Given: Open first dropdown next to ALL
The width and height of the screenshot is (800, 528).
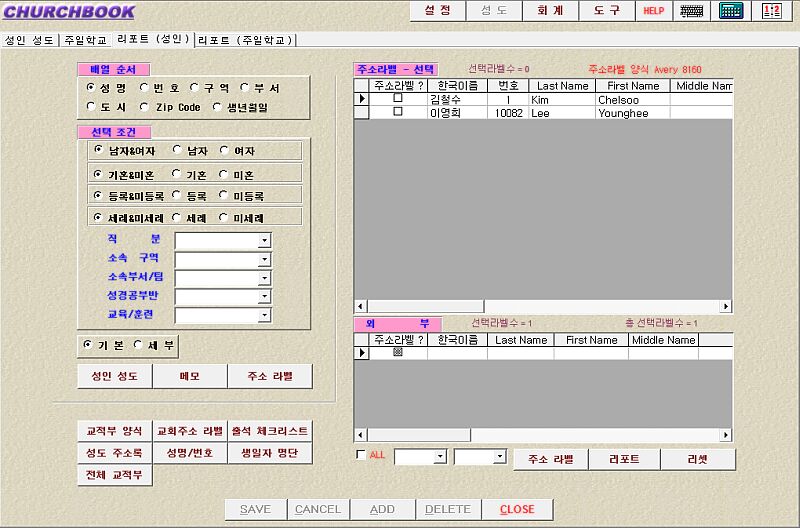Looking at the screenshot, I should coord(440,457).
